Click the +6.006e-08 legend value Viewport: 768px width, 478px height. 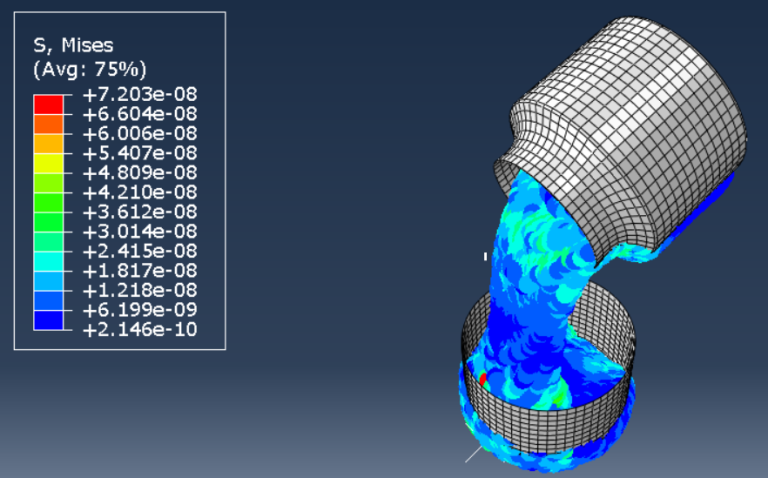pos(140,133)
